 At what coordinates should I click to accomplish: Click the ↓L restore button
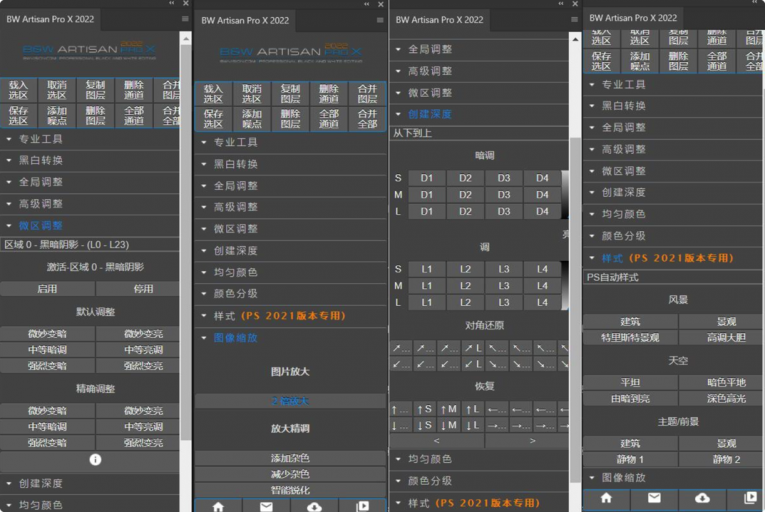tap(472, 425)
